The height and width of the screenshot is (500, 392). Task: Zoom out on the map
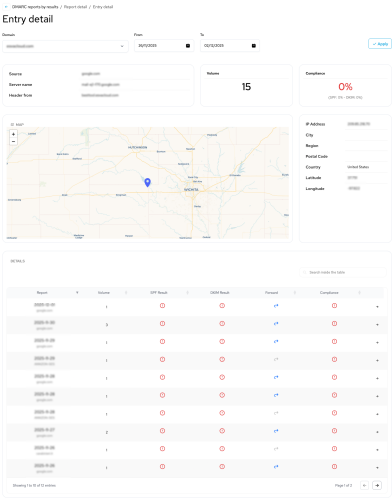(13, 141)
